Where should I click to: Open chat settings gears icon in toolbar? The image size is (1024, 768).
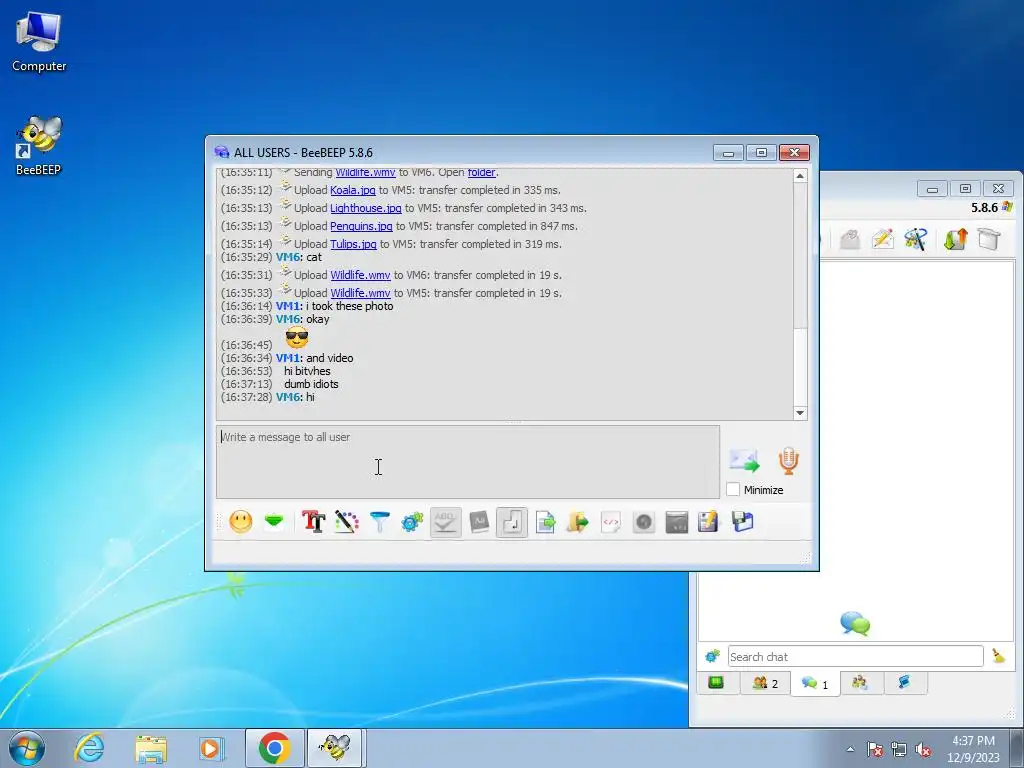coord(413,522)
